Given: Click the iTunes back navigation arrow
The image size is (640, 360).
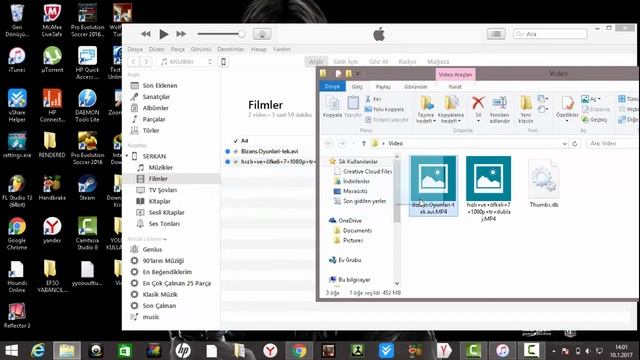Looking at the screenshot, I should [x=134, y=62].
